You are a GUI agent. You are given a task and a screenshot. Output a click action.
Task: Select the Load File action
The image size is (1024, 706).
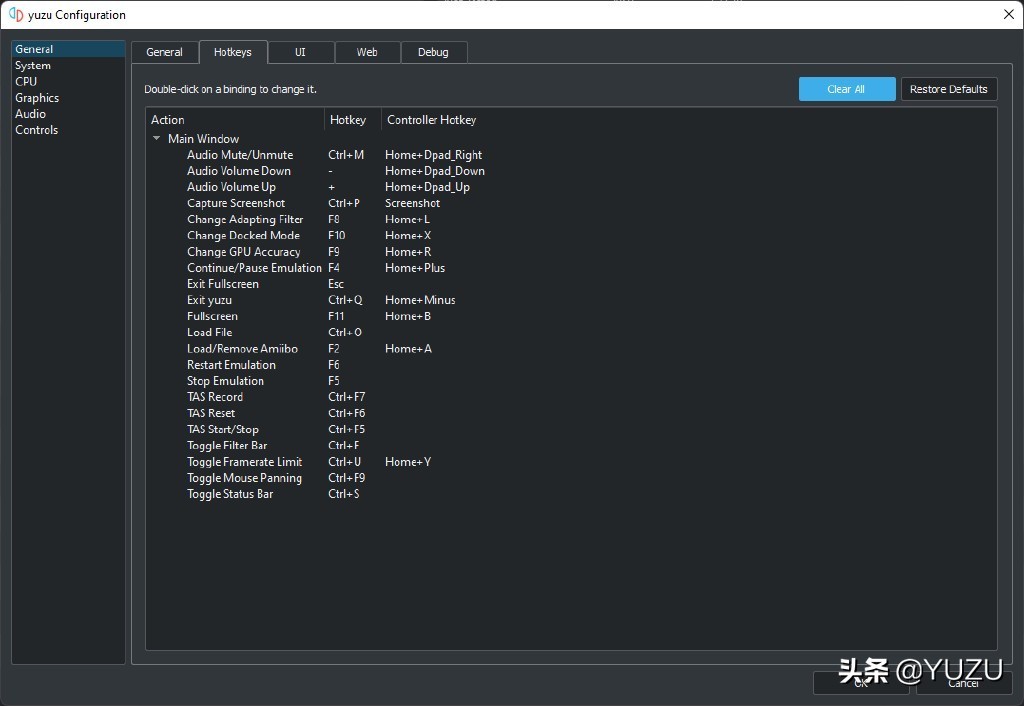210,332
